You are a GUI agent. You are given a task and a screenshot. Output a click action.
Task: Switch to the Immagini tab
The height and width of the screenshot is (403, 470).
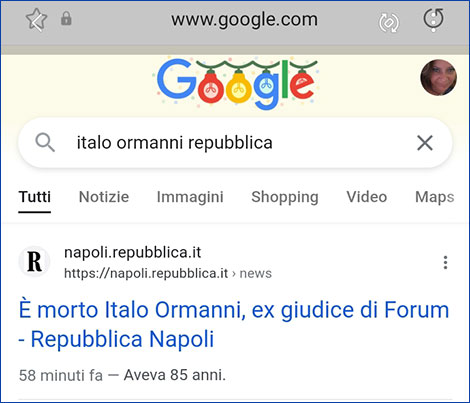point(190,197)
